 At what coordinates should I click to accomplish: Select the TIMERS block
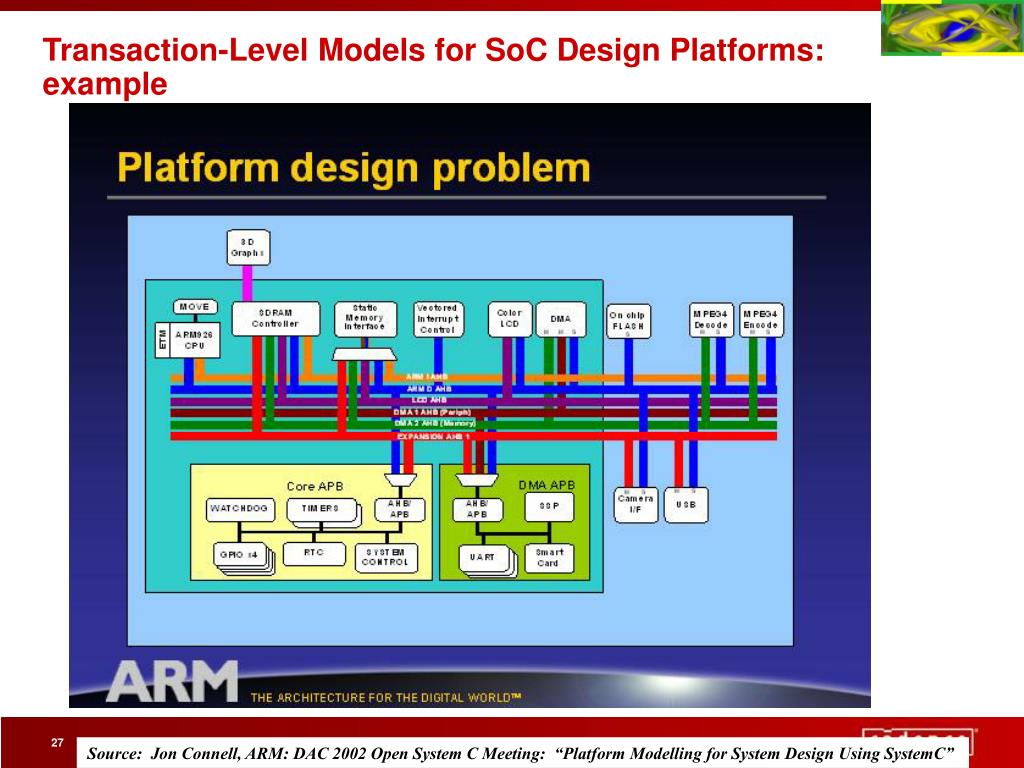322,511
